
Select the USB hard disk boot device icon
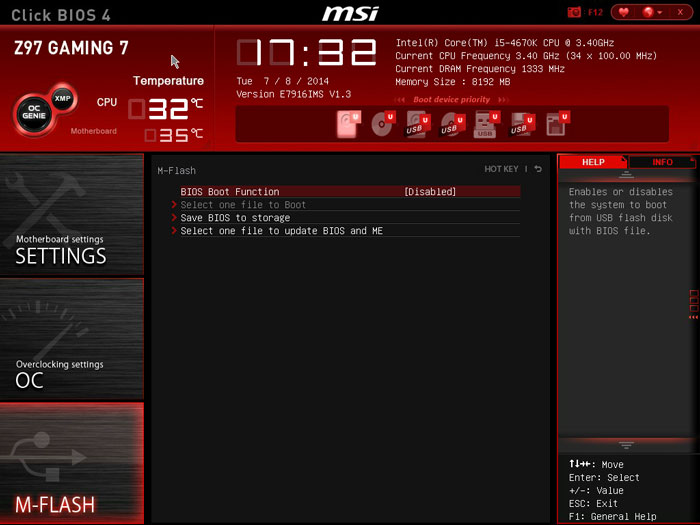tap(417, 124)
